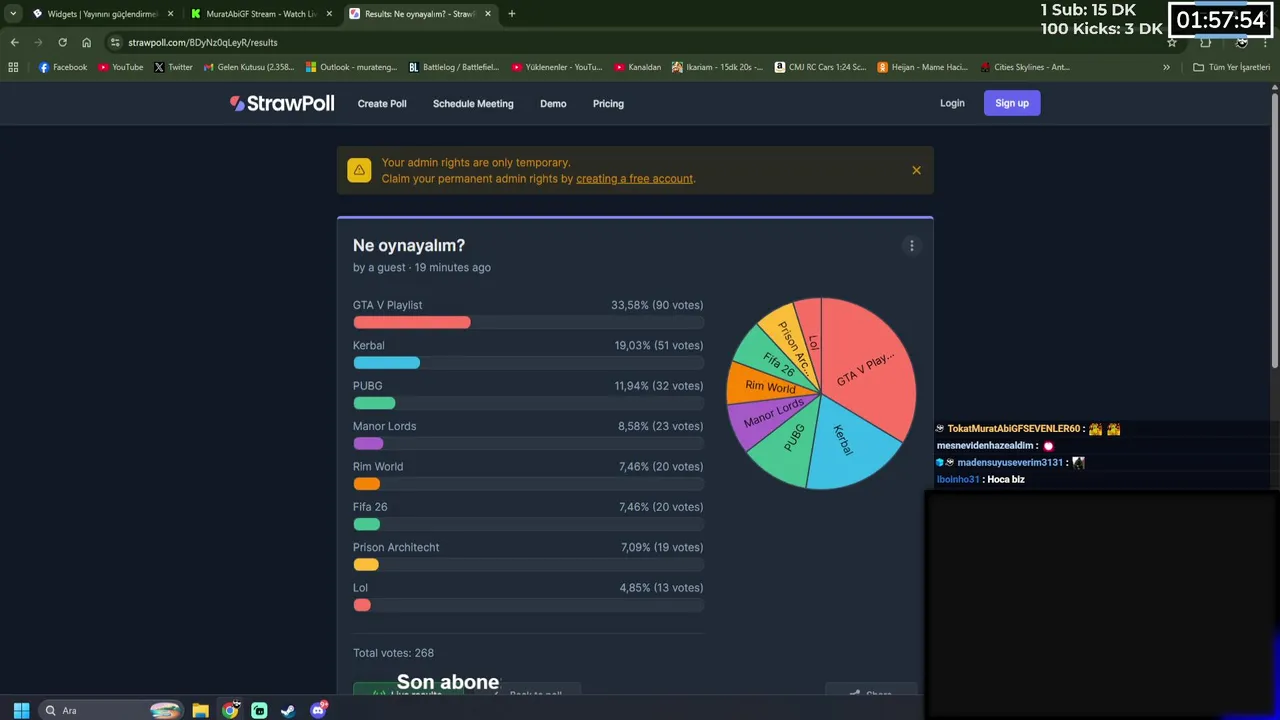Click the Windows taskbar search box
1280x720 pixels.
(x=112, y=710)
